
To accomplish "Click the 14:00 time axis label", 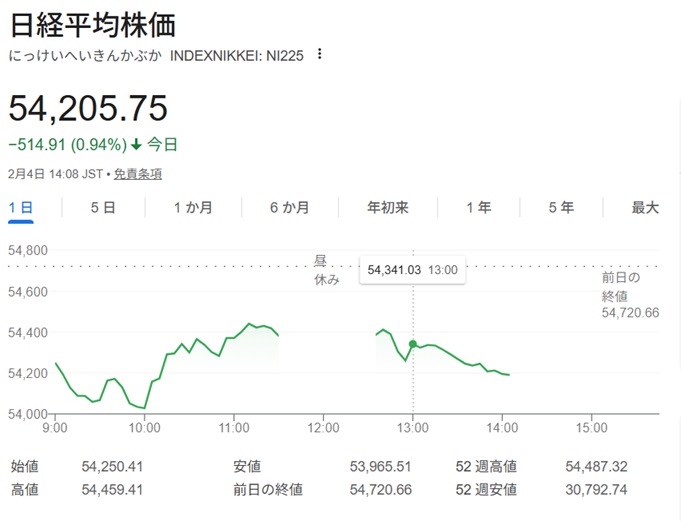I will point(502,428).
